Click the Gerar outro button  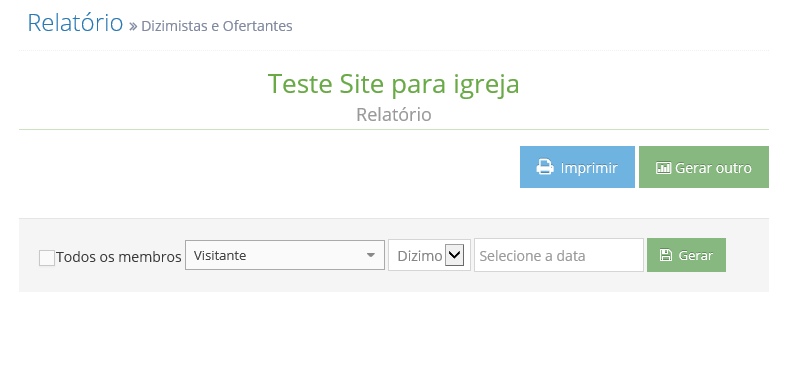[x=704, y=167]
